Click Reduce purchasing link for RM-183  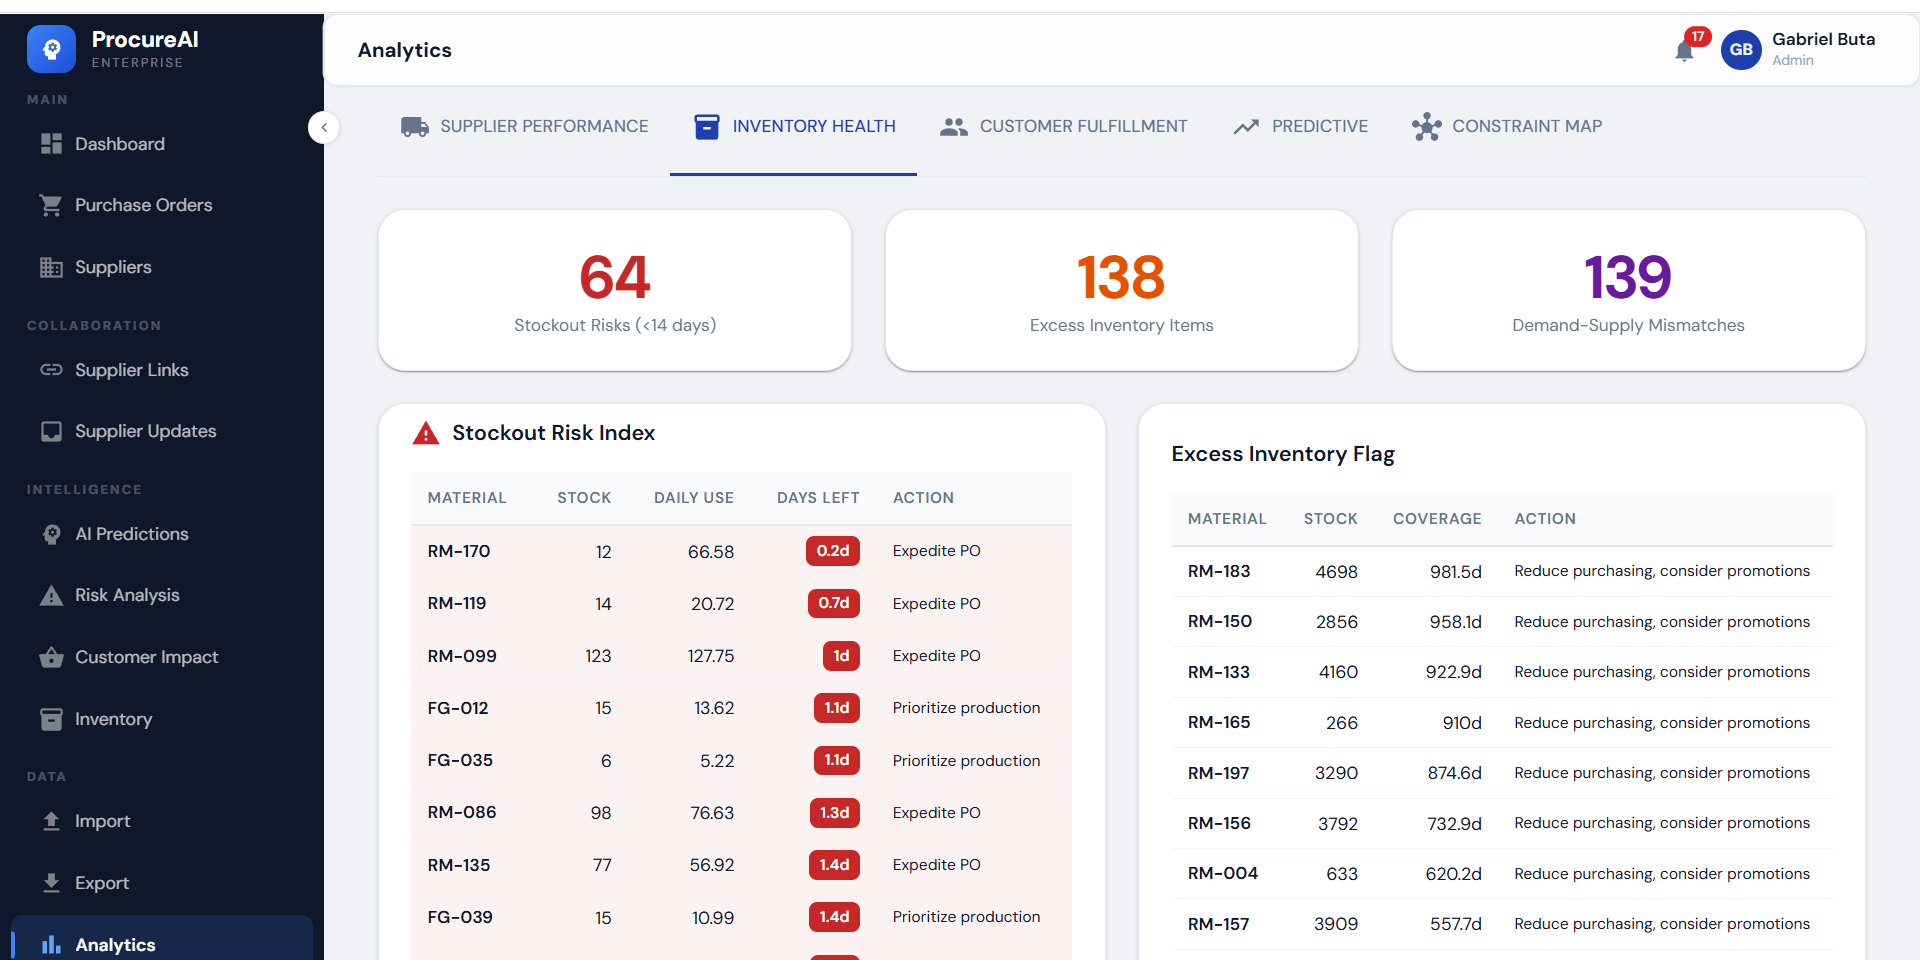coord(1661,571)
